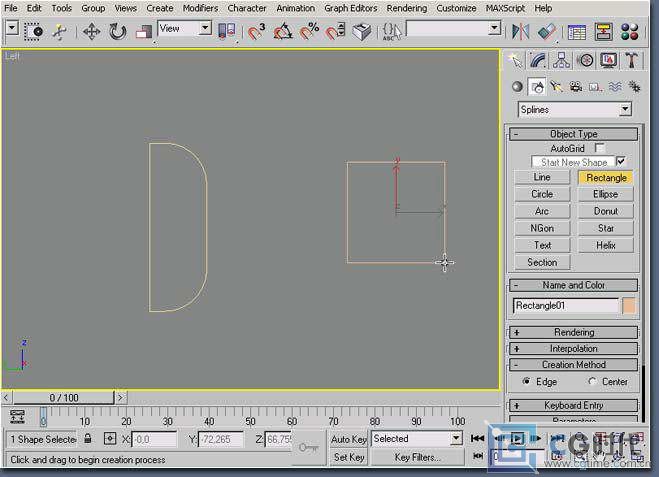The image size is (659, 477).
Task: Toggle the 3D Snaps magnet icon
Action: [256, 32]
